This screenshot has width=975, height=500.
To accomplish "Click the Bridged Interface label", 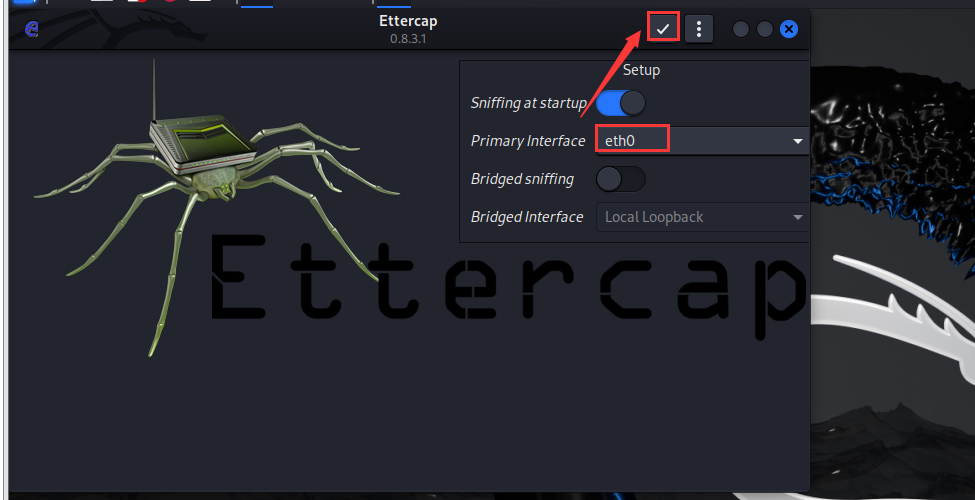I will point(527,217).
